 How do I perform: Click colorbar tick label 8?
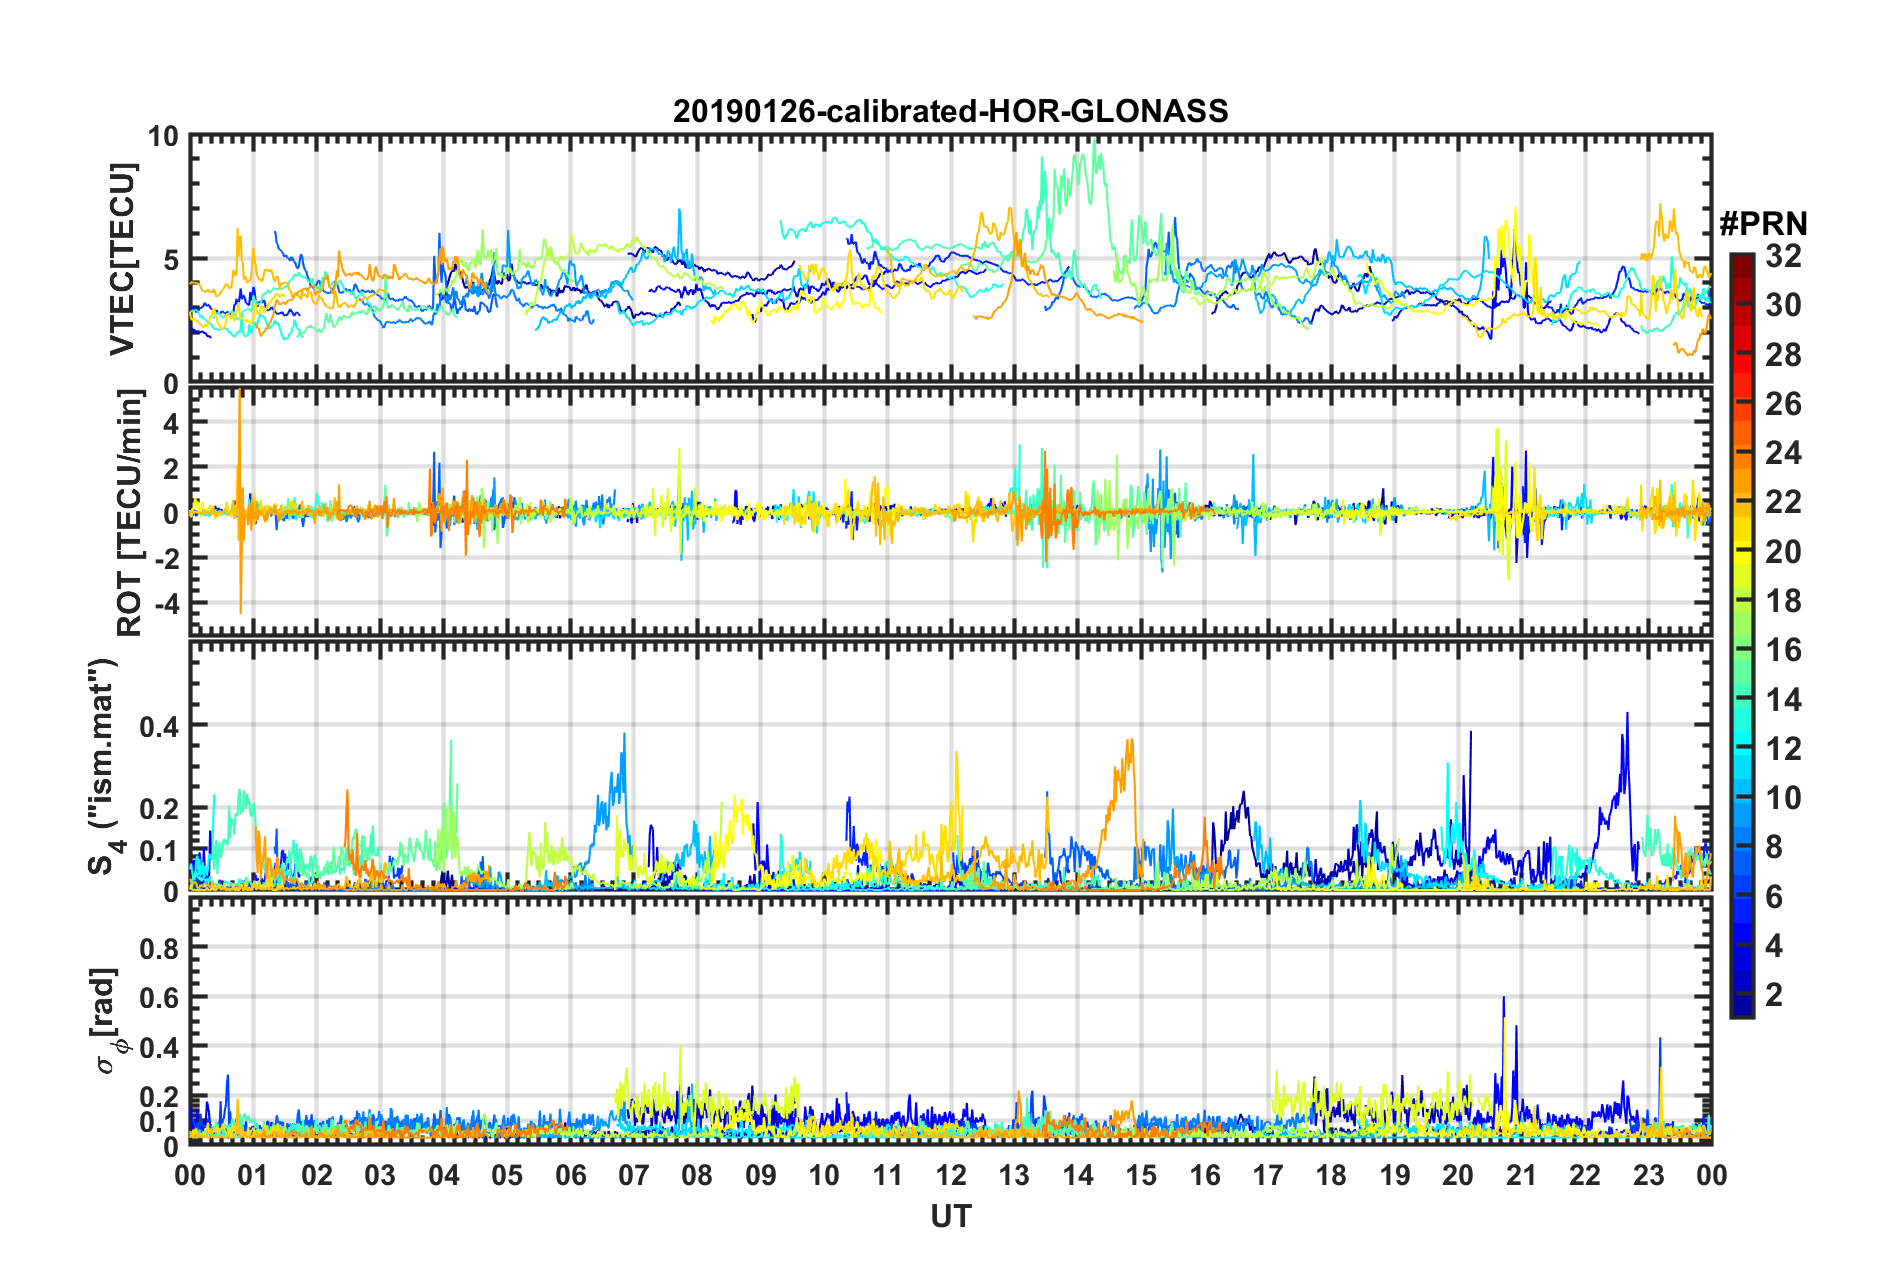pyautogui.click(x=1774, y=847)
